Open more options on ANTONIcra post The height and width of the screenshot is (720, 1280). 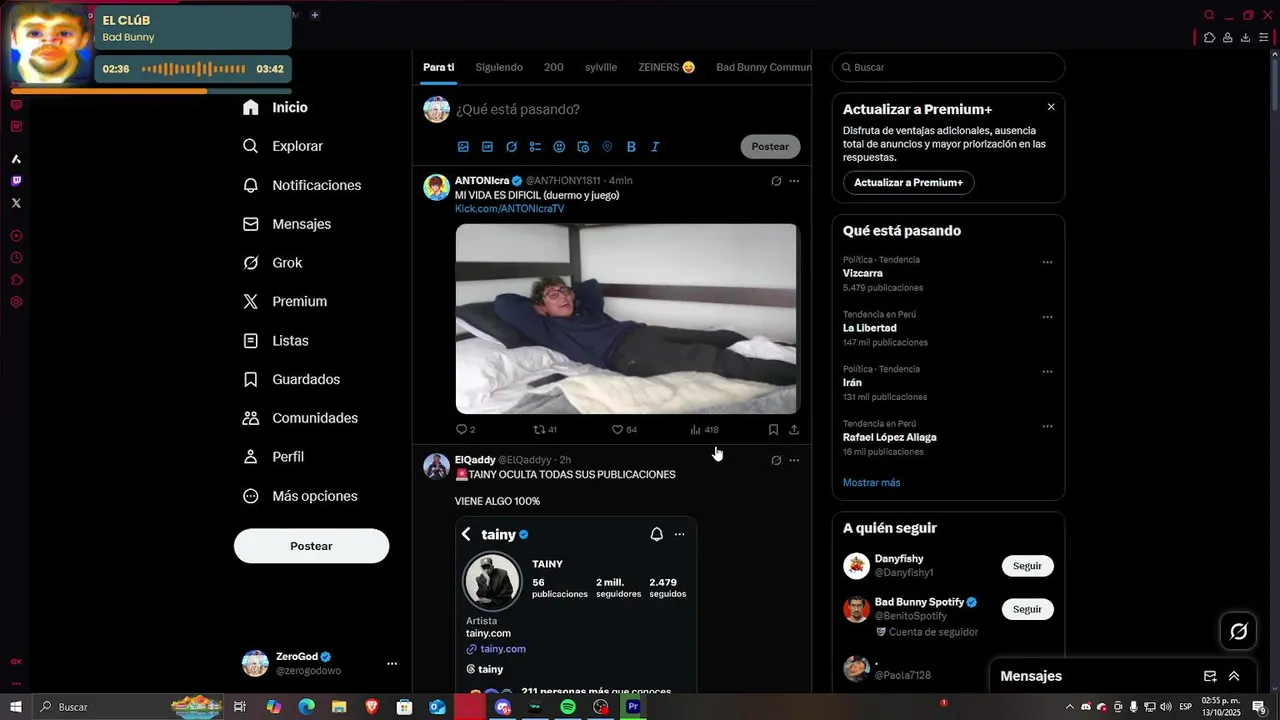pos(794,181)
